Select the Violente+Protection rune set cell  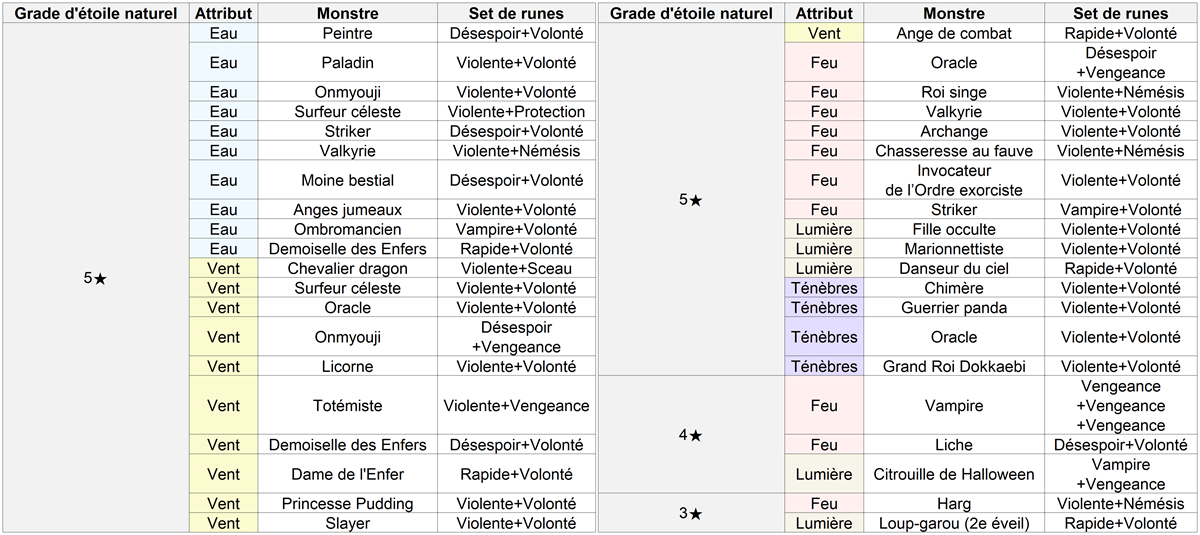(x=516, y=112)
